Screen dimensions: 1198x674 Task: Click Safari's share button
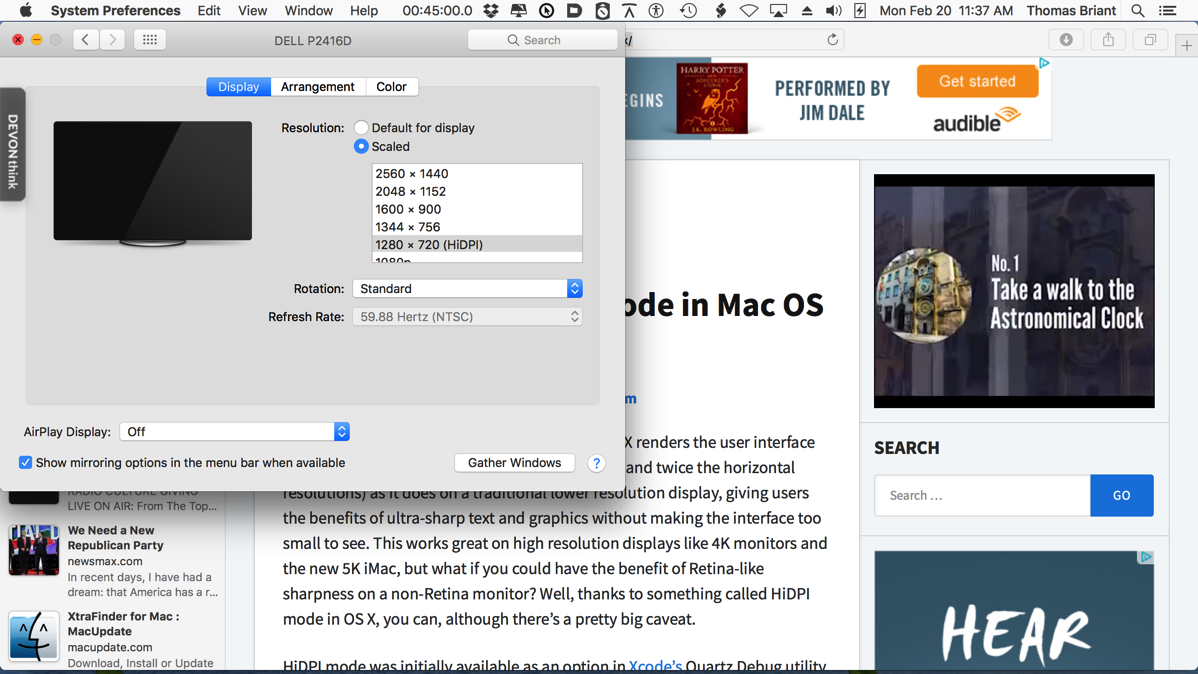(x=1108, y=40)
